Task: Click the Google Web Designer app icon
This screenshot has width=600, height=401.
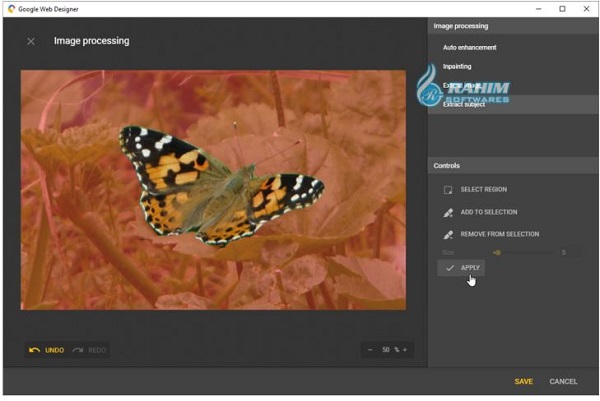Action: [10, 9]
